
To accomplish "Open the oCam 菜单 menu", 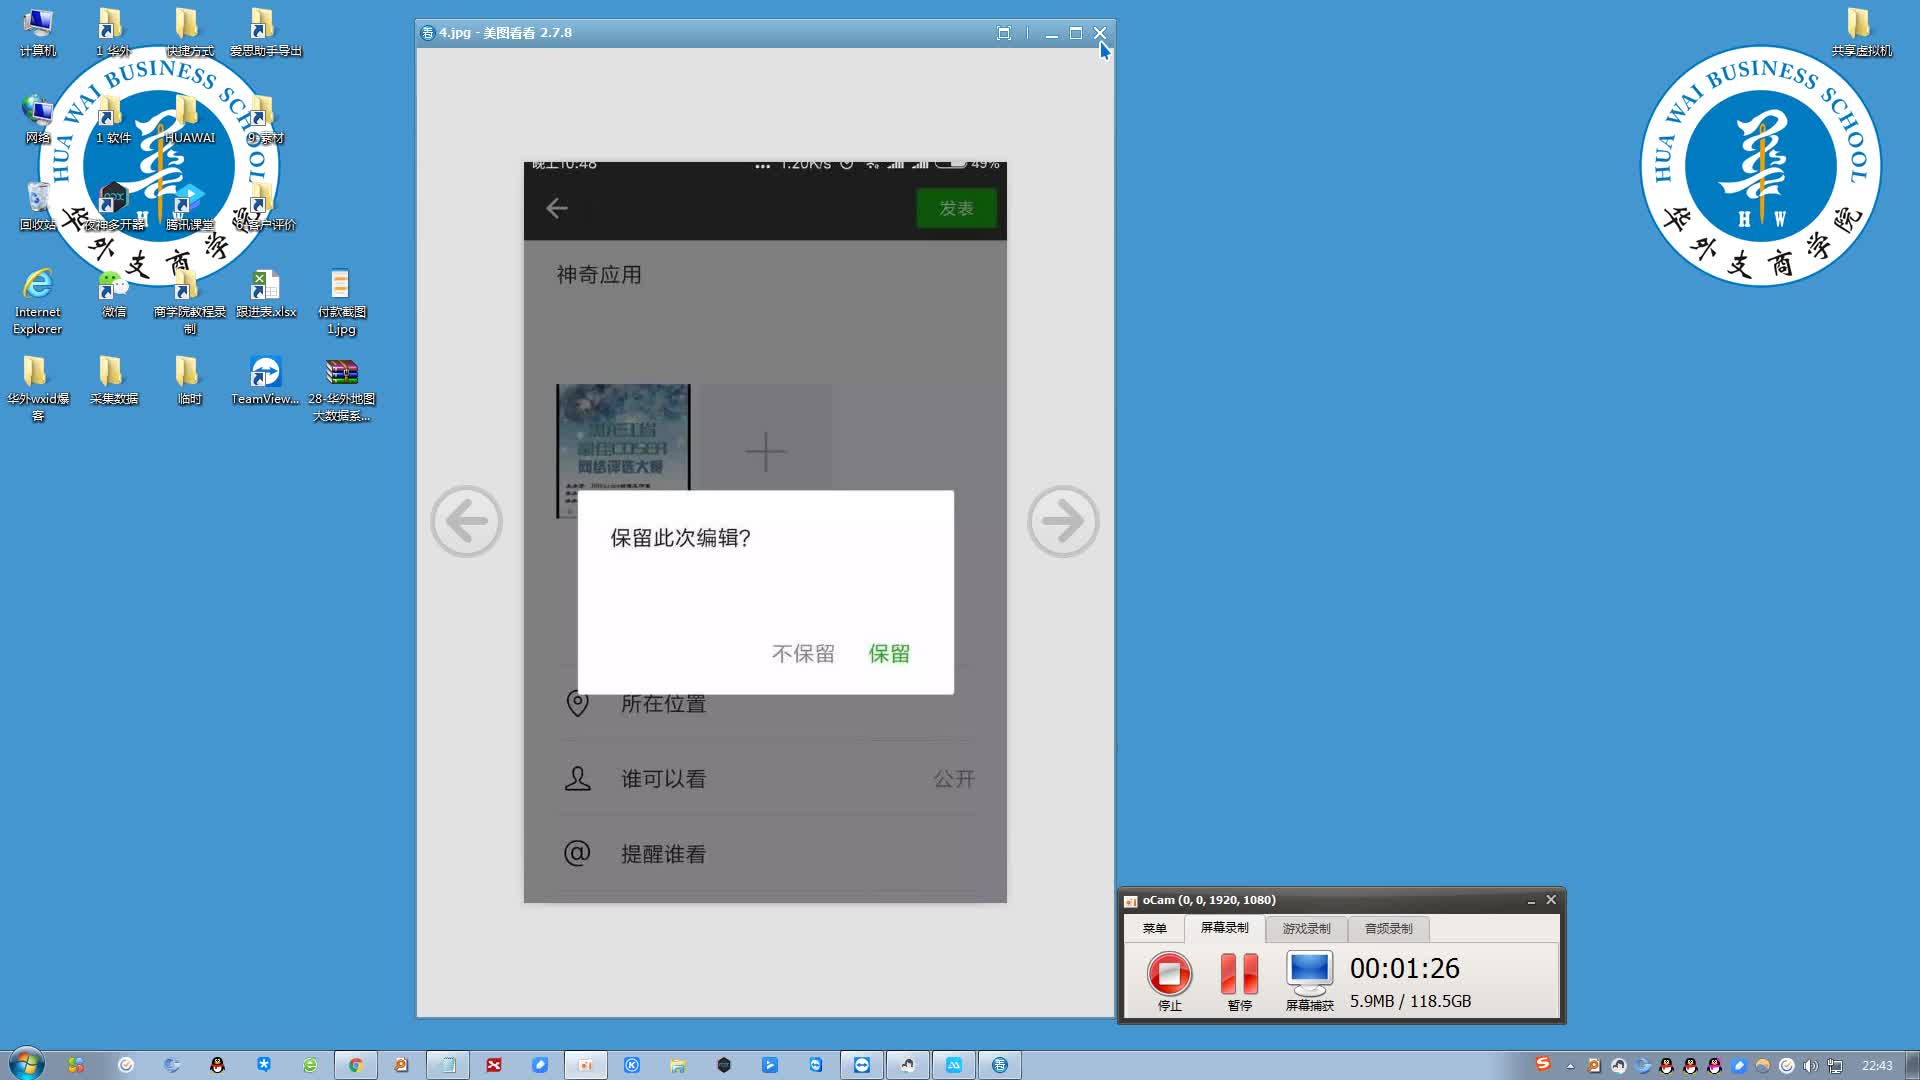I will point(1154,928).
